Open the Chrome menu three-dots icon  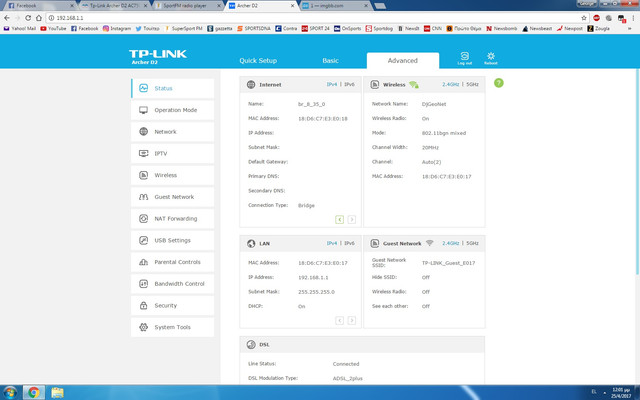tap(633, 18)
